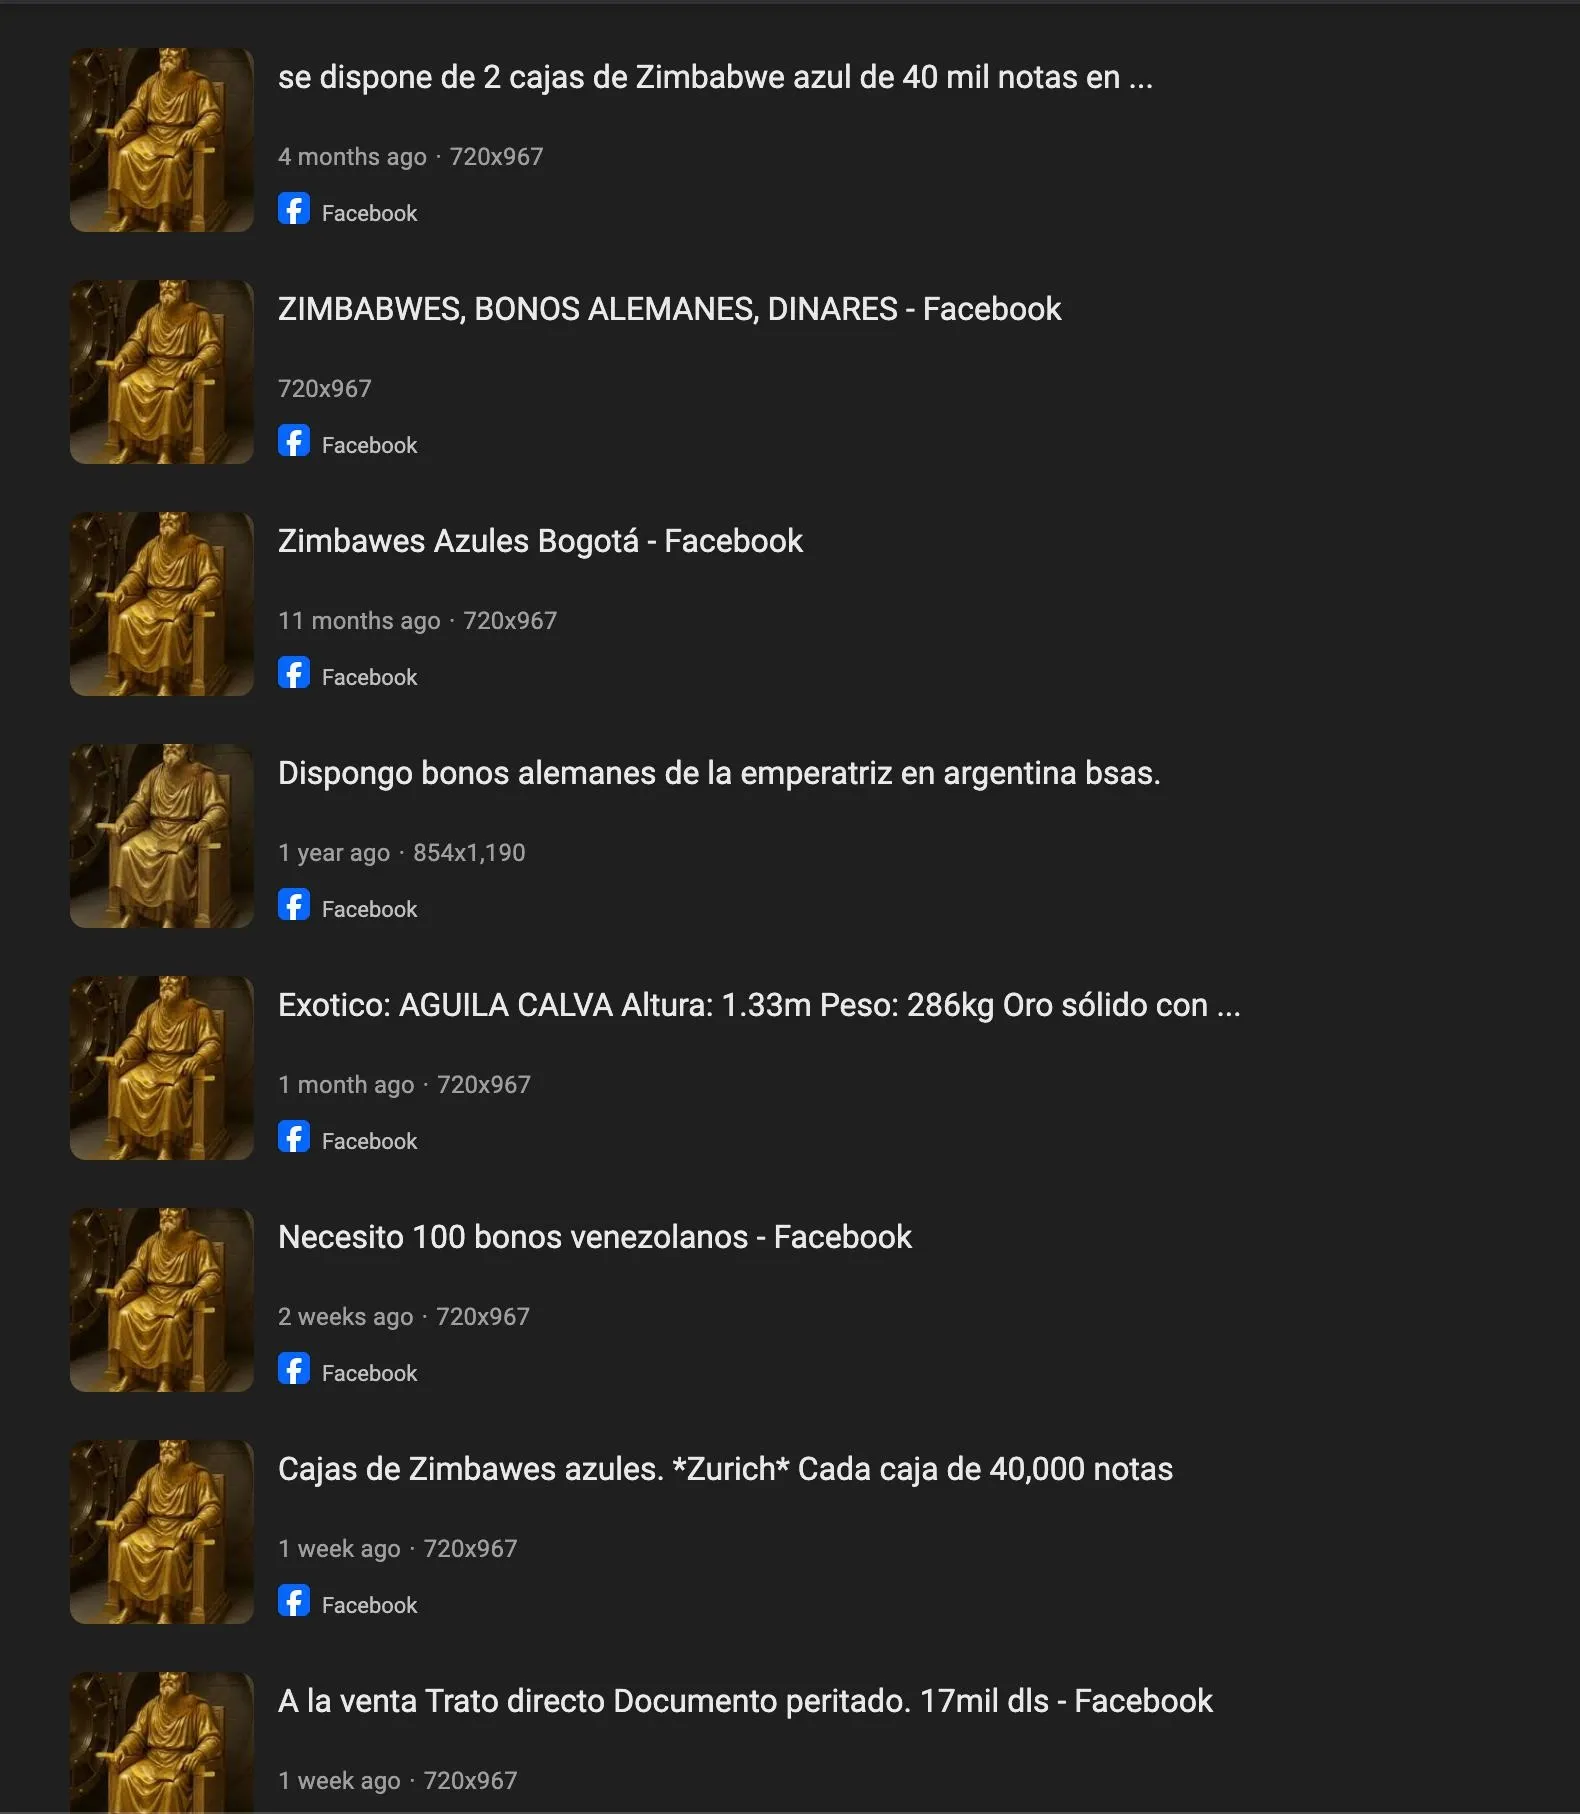Open 'Cajas de Zimbawes azules' Zurich result
The height and width of the screenshot is (1814, 1580).
(x=725, y=1469)
